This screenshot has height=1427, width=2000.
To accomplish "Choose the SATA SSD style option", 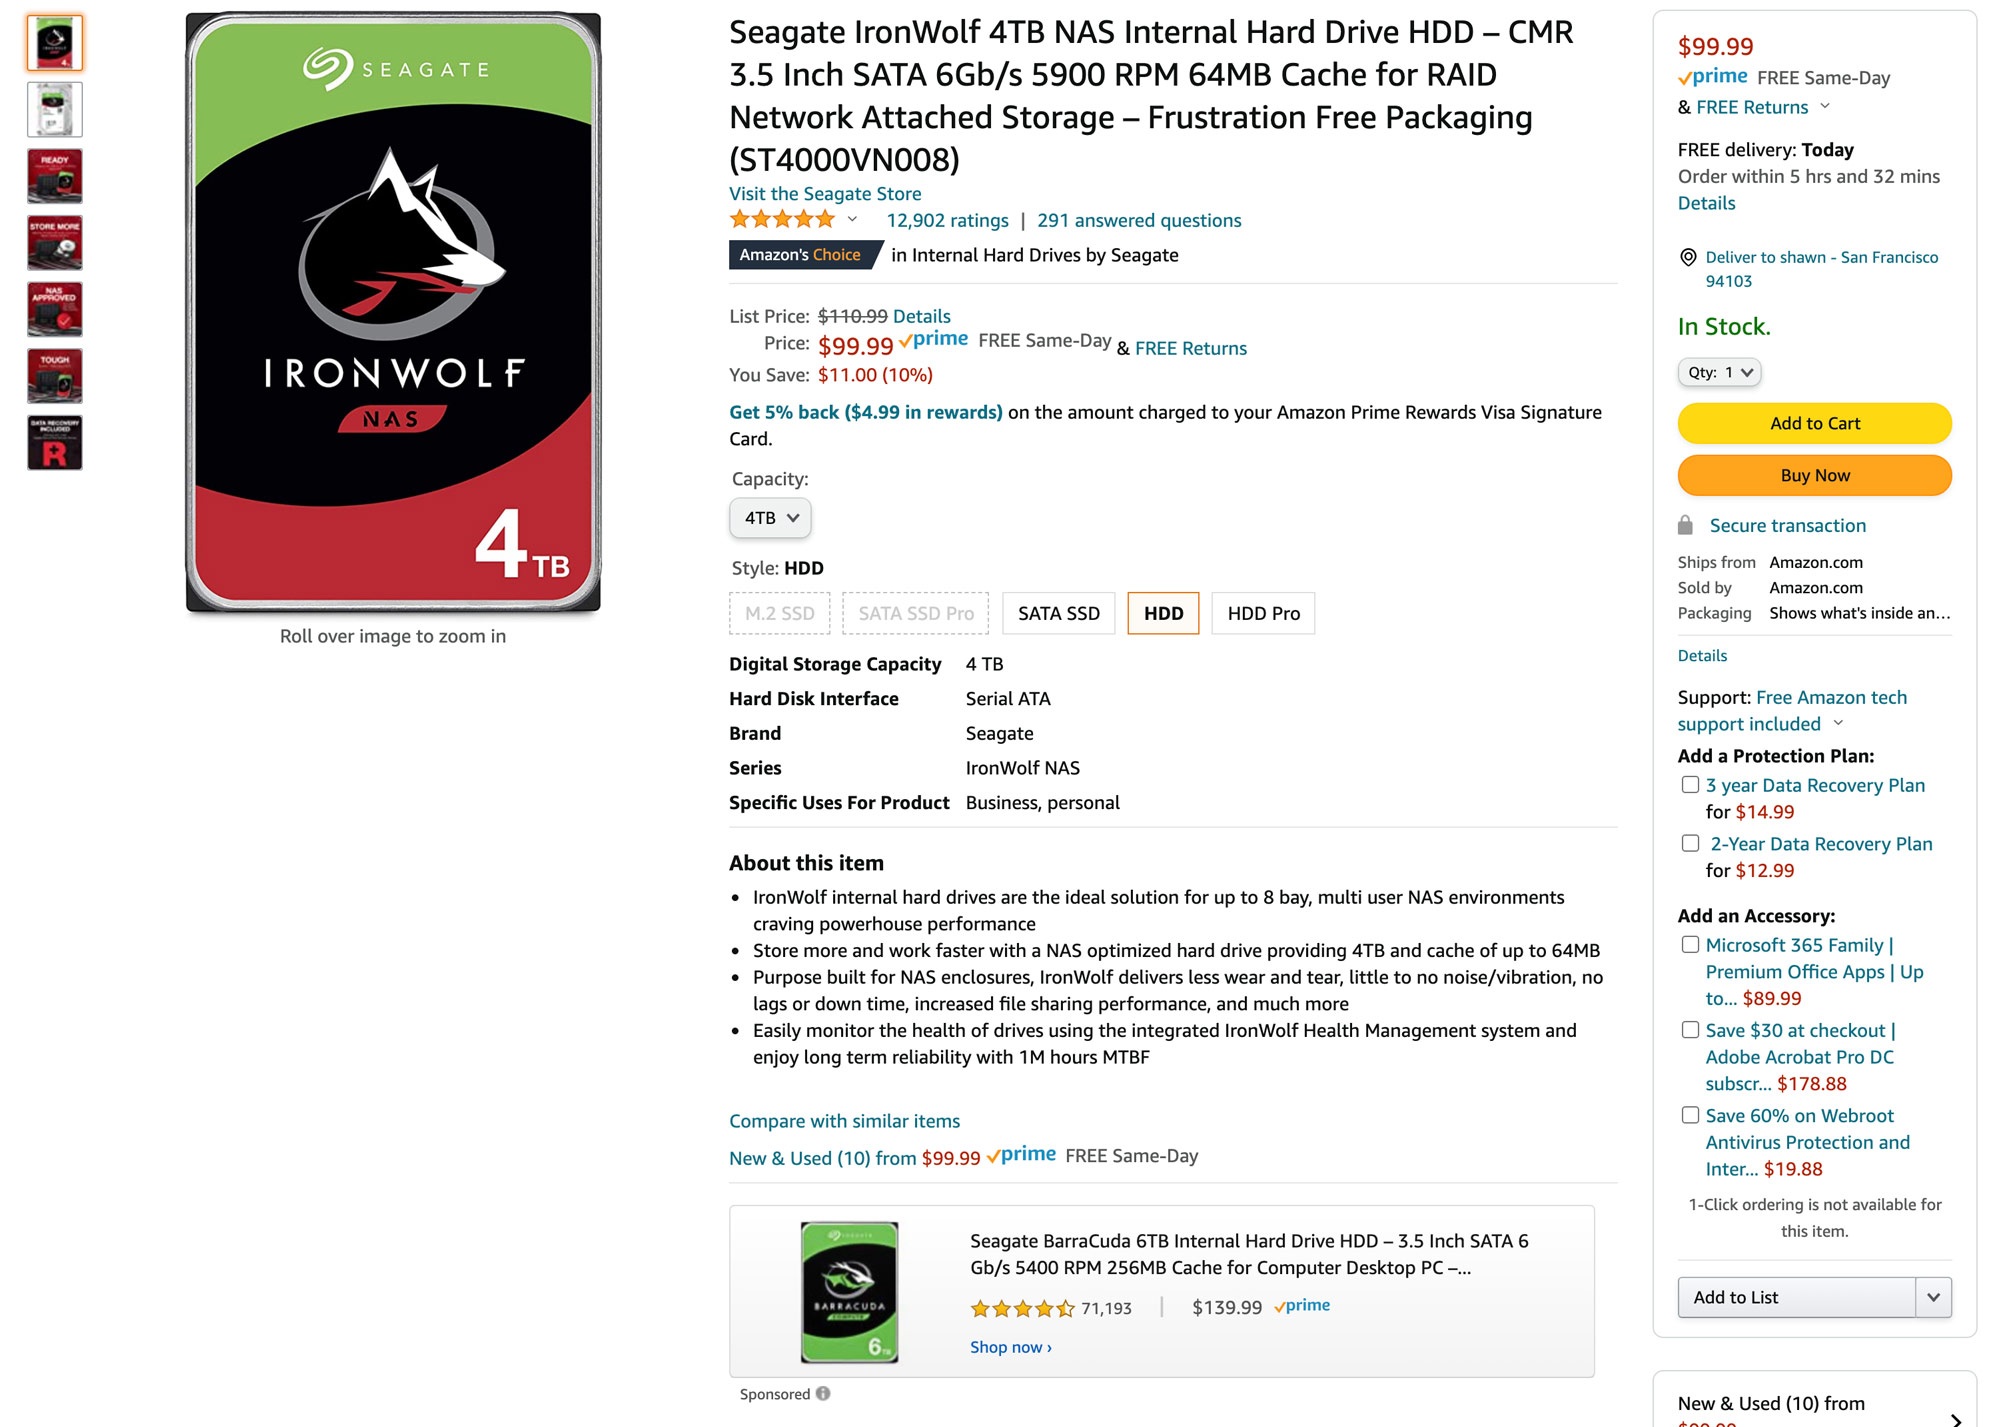I will pos(1058,613).
